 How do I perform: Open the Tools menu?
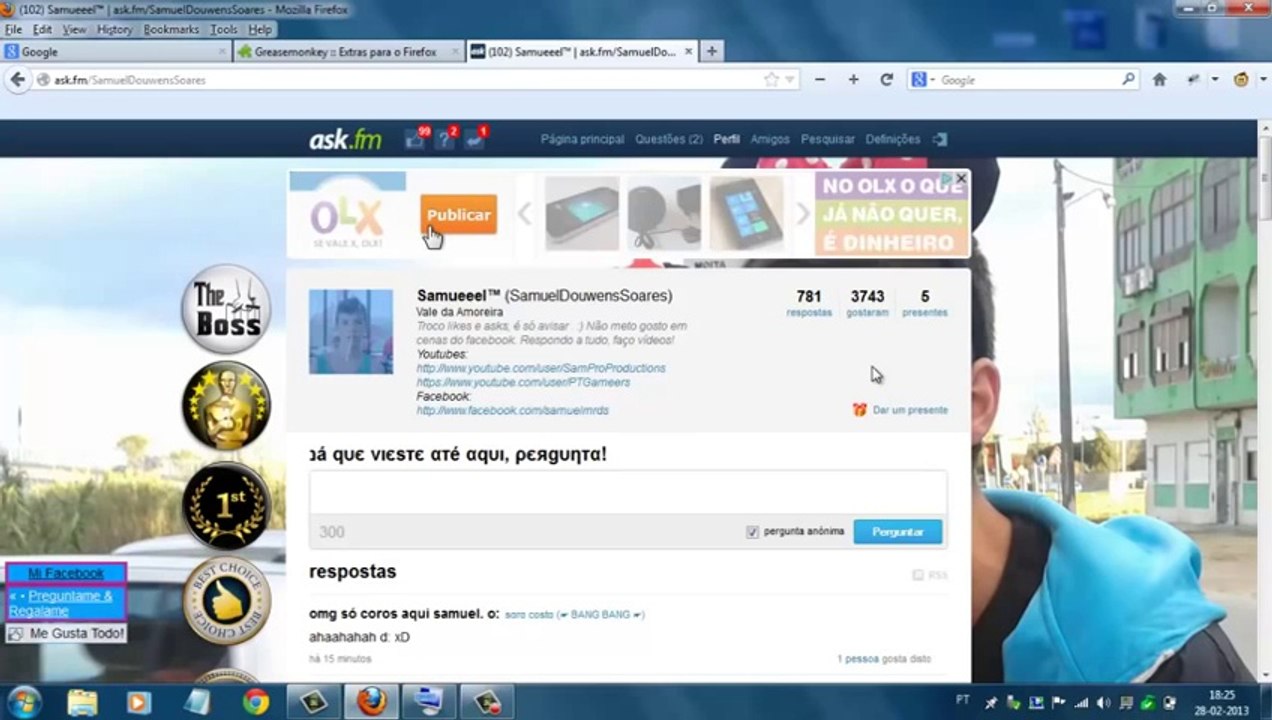tap(224, 30)
